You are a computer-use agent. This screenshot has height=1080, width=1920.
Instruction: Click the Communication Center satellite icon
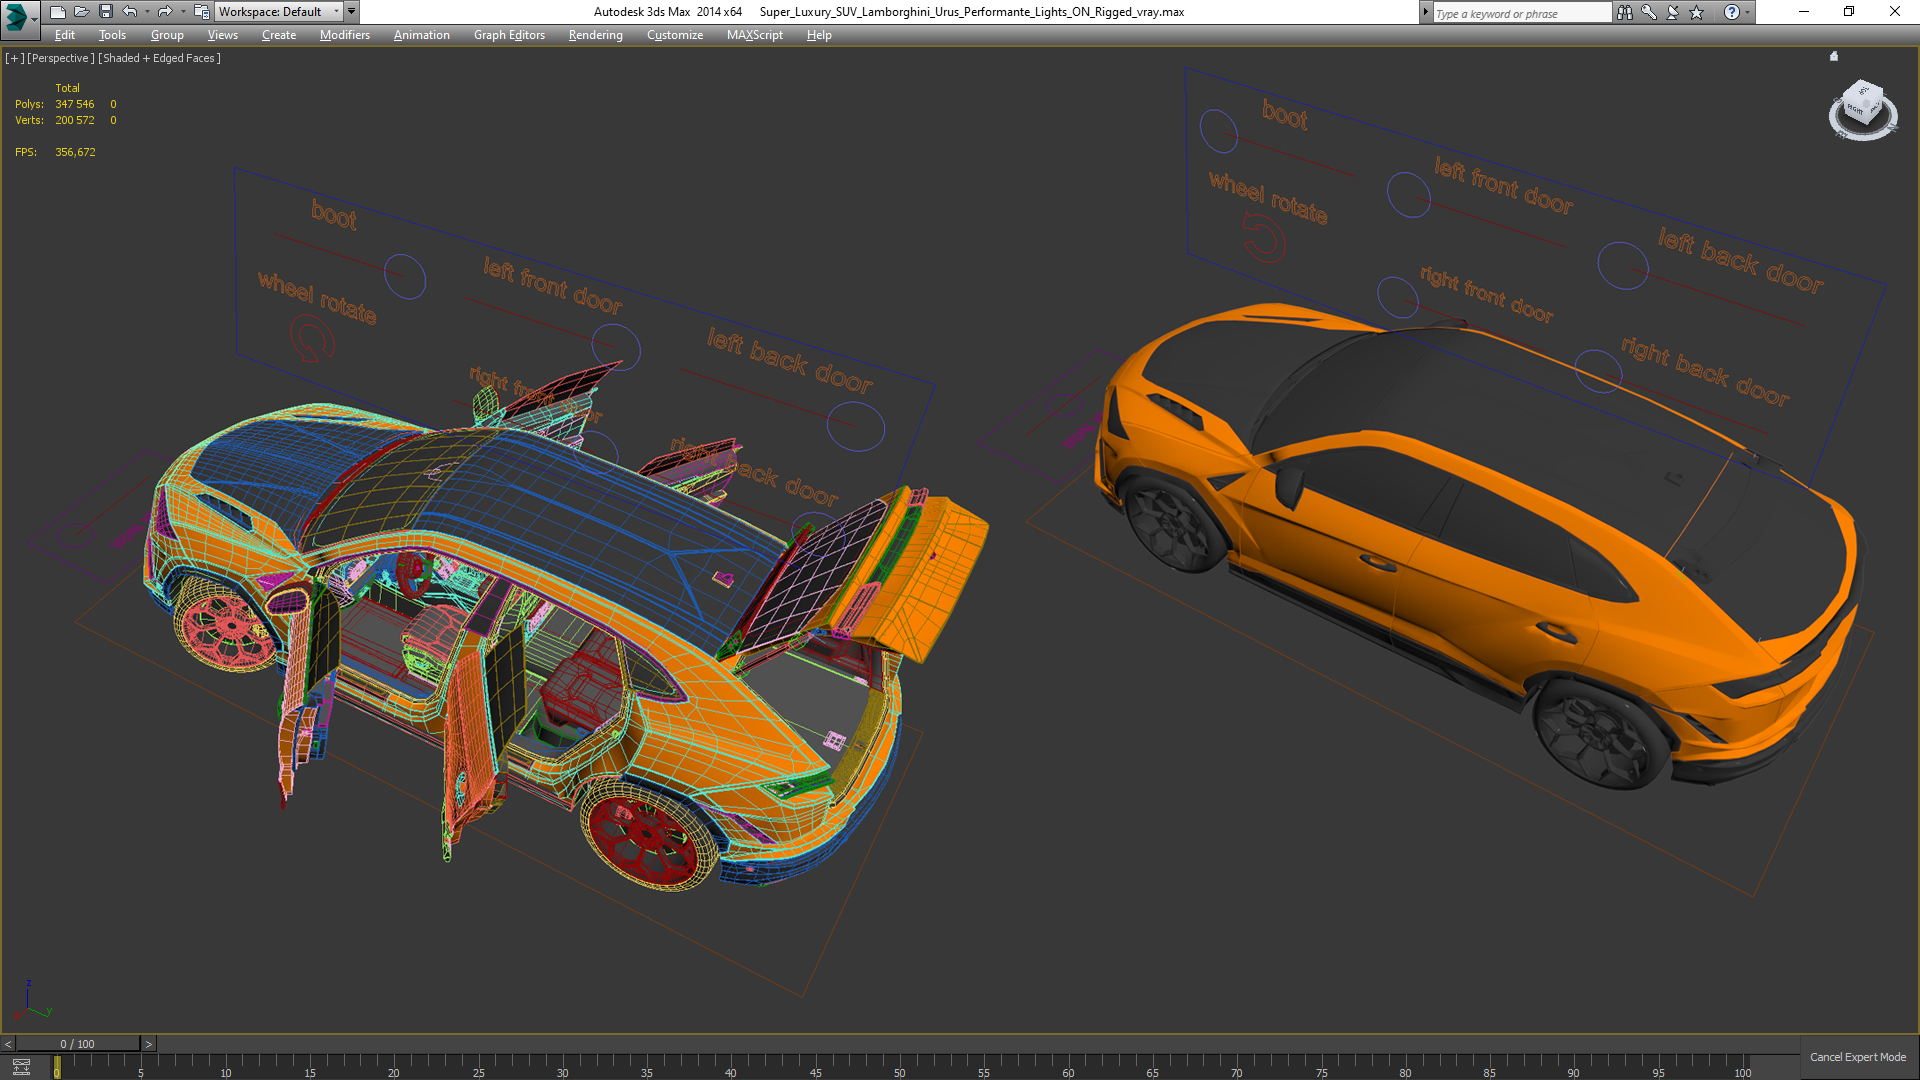pyautogui.click(x=1673, y=12)
